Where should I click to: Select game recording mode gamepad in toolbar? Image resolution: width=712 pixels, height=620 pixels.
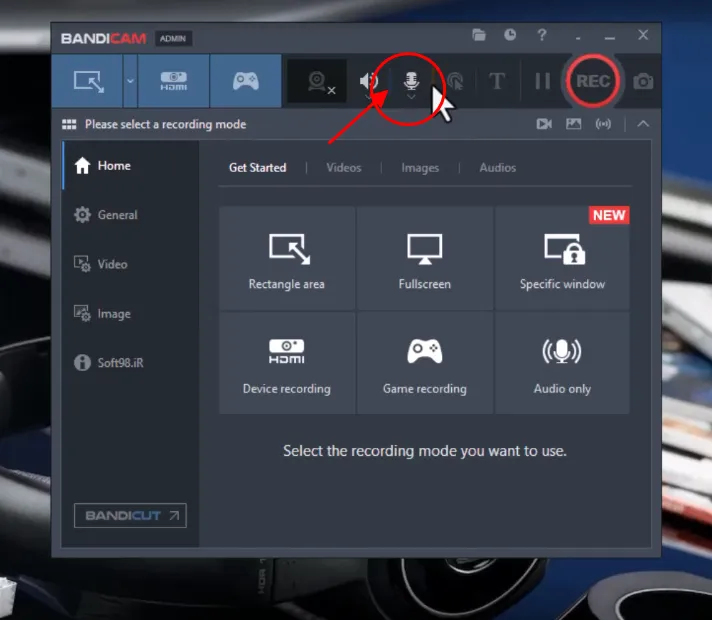pos(246,81)
